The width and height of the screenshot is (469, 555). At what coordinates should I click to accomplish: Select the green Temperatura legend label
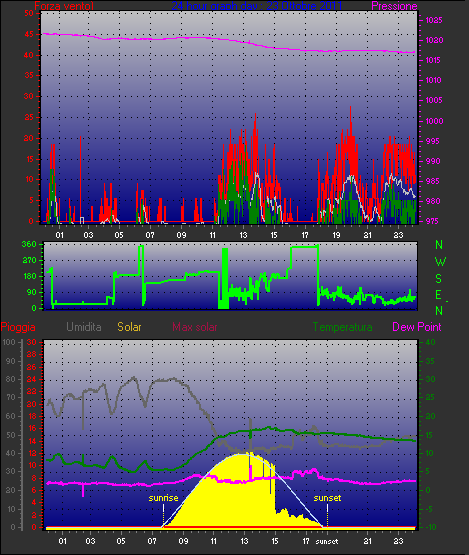[x=342, y=327]
